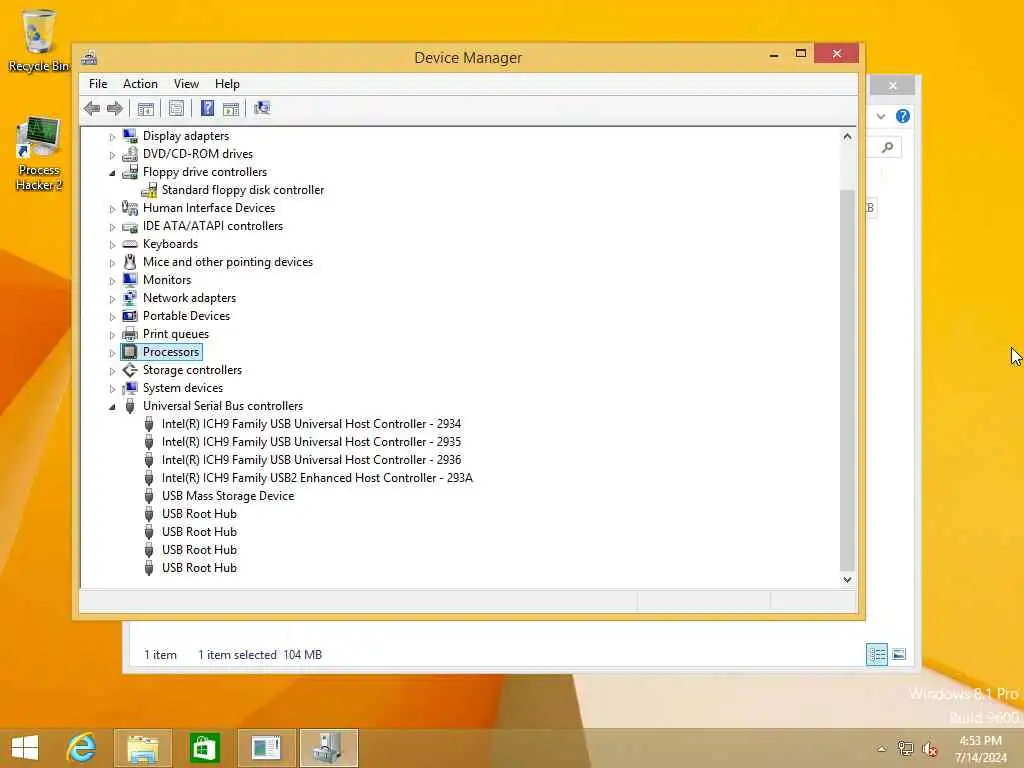Click the Back arrow toolbar icon
This screenshot has width=1024, height=768.
coord(91,108)
